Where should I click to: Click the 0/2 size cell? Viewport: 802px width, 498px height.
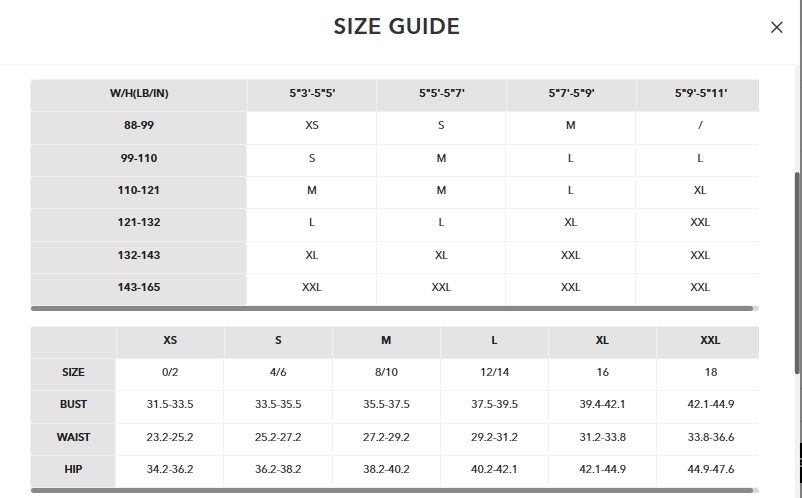pos(170,372)
